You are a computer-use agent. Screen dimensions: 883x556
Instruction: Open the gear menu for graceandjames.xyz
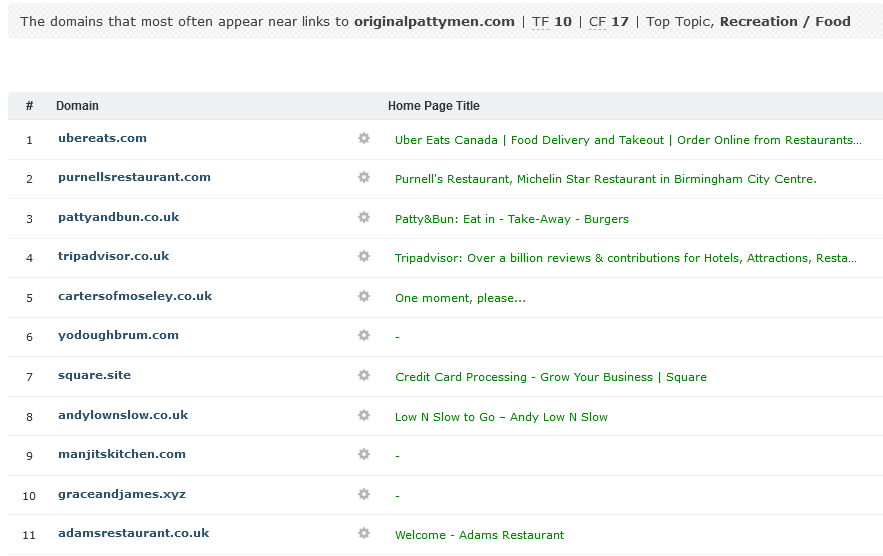[364, 495]
